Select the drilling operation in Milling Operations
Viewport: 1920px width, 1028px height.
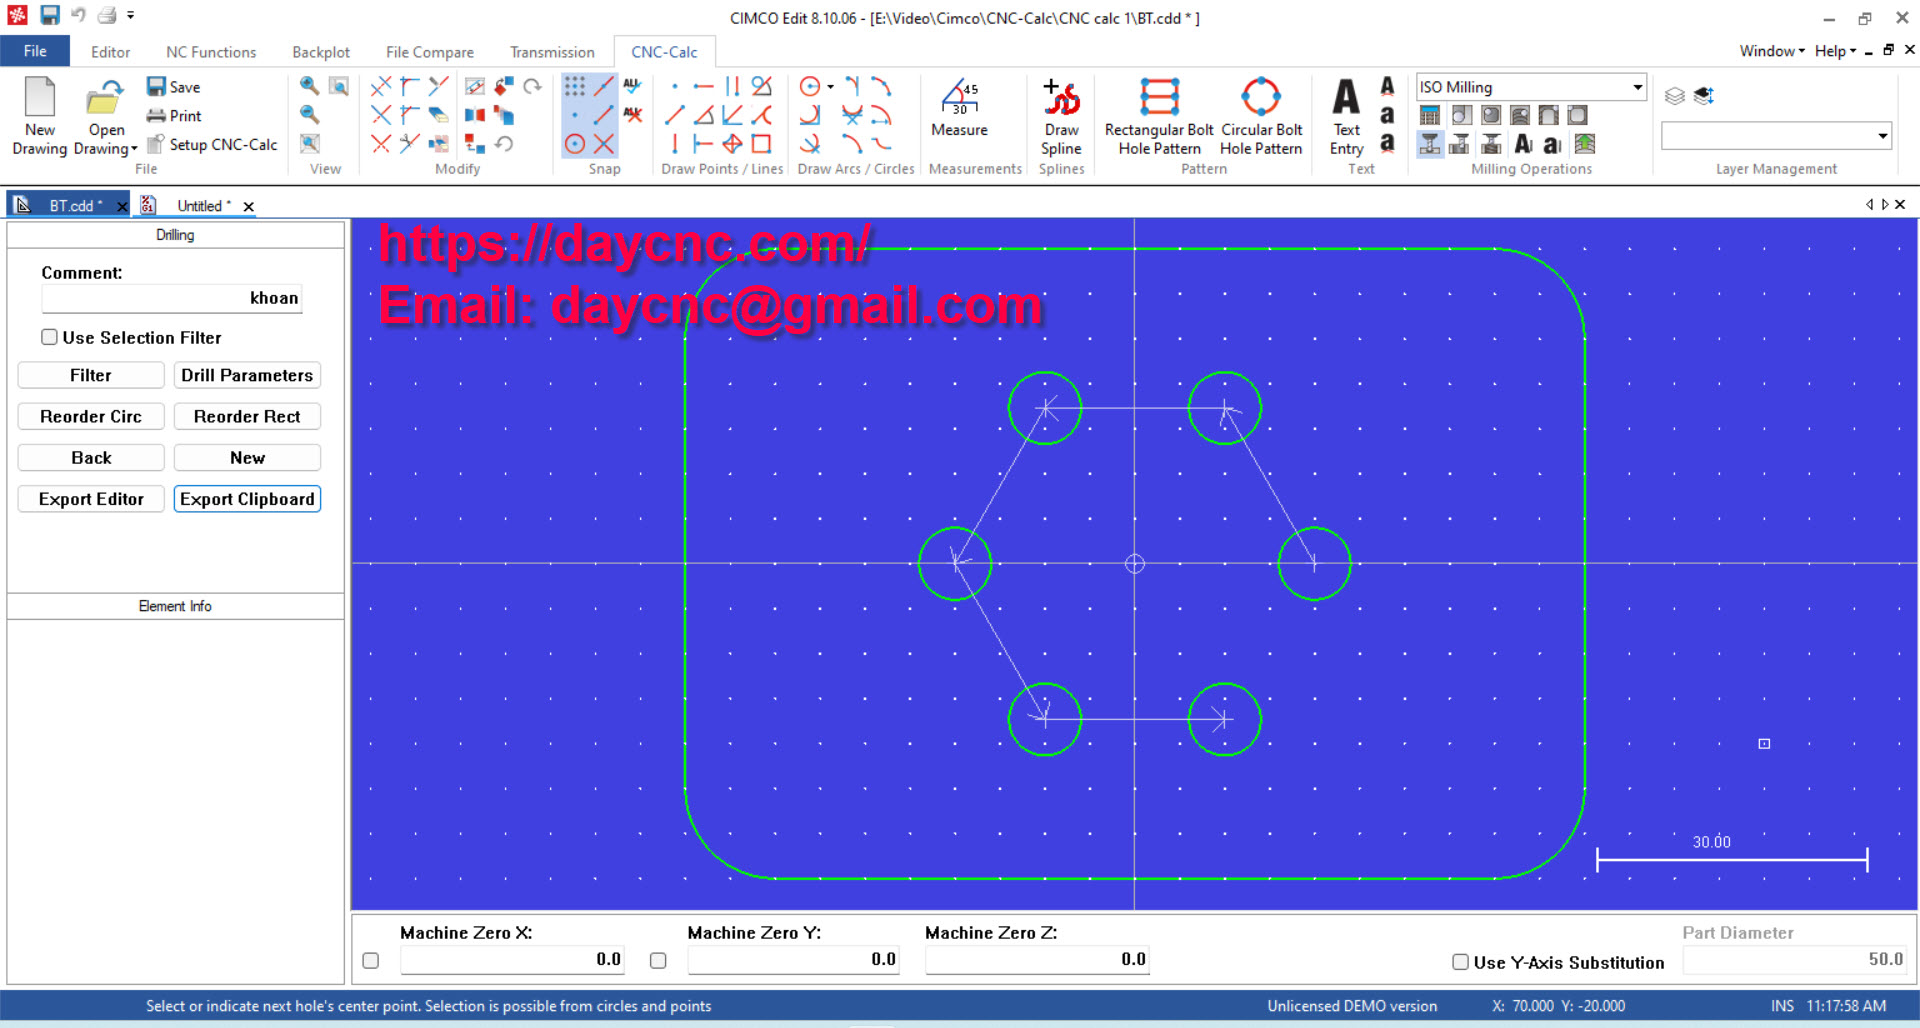coord(1430,144)
